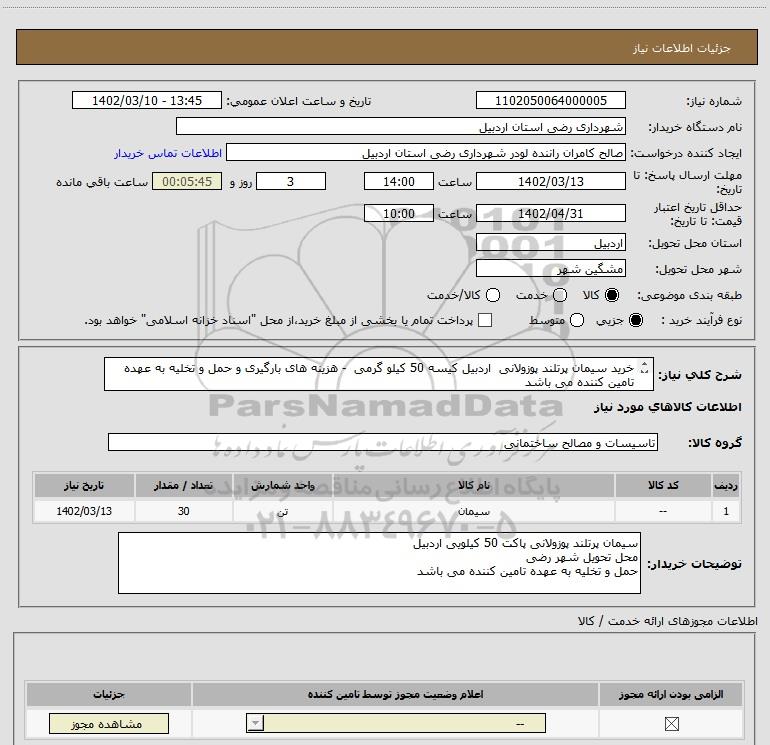Open اطلاعات تماس خریدار link
Screen dimensions: 770x745
[168, 153]
